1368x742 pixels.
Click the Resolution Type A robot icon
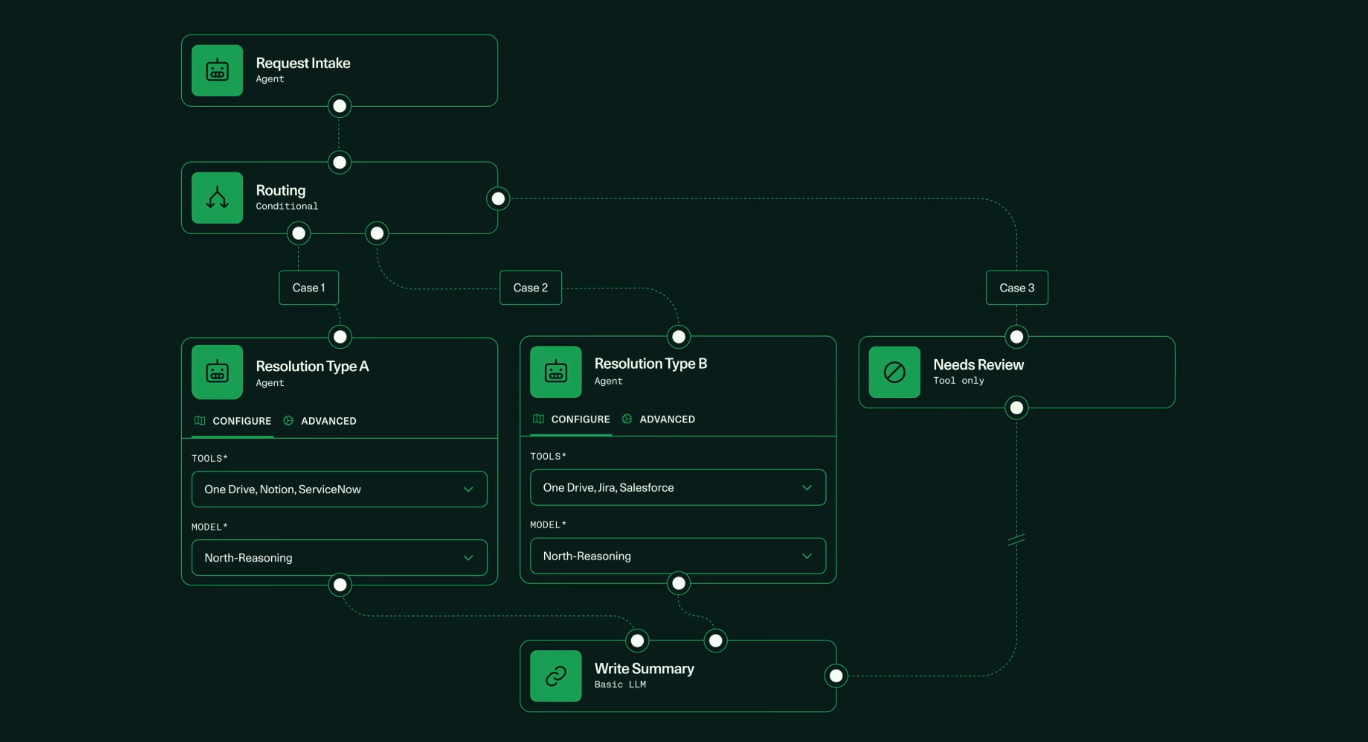(x=217, y=372)
